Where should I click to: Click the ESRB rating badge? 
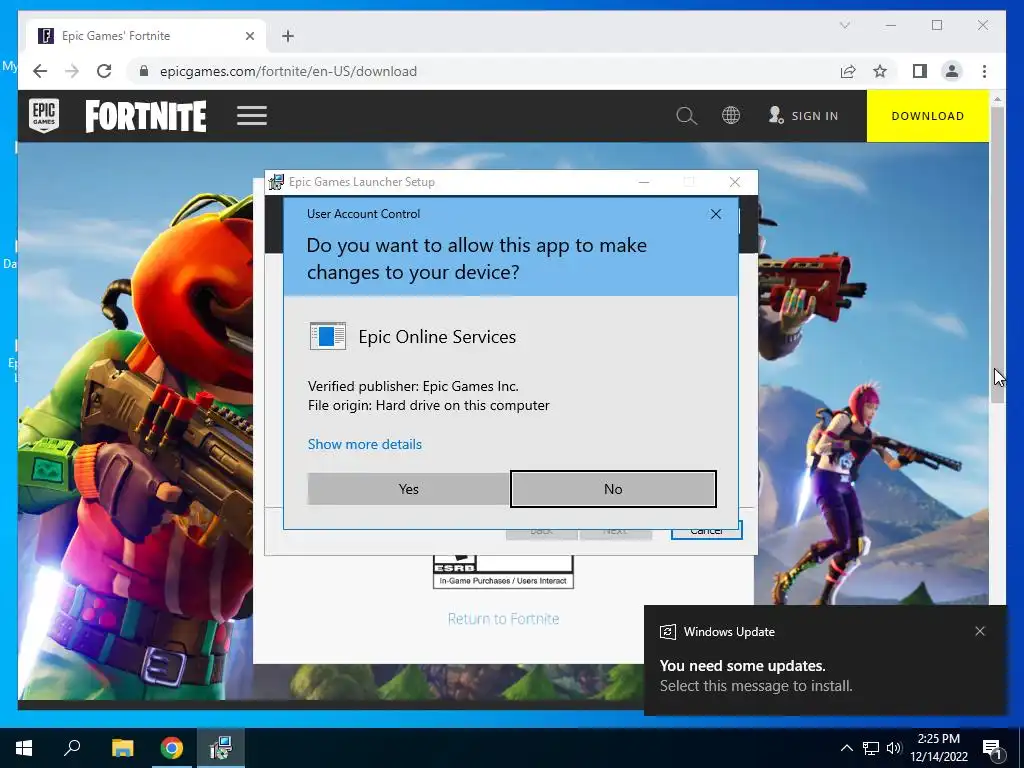503,572
